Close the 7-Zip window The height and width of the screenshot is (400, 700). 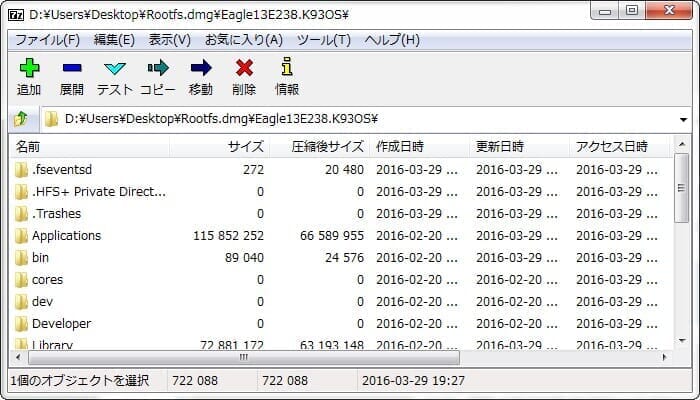tap(669, 11)
